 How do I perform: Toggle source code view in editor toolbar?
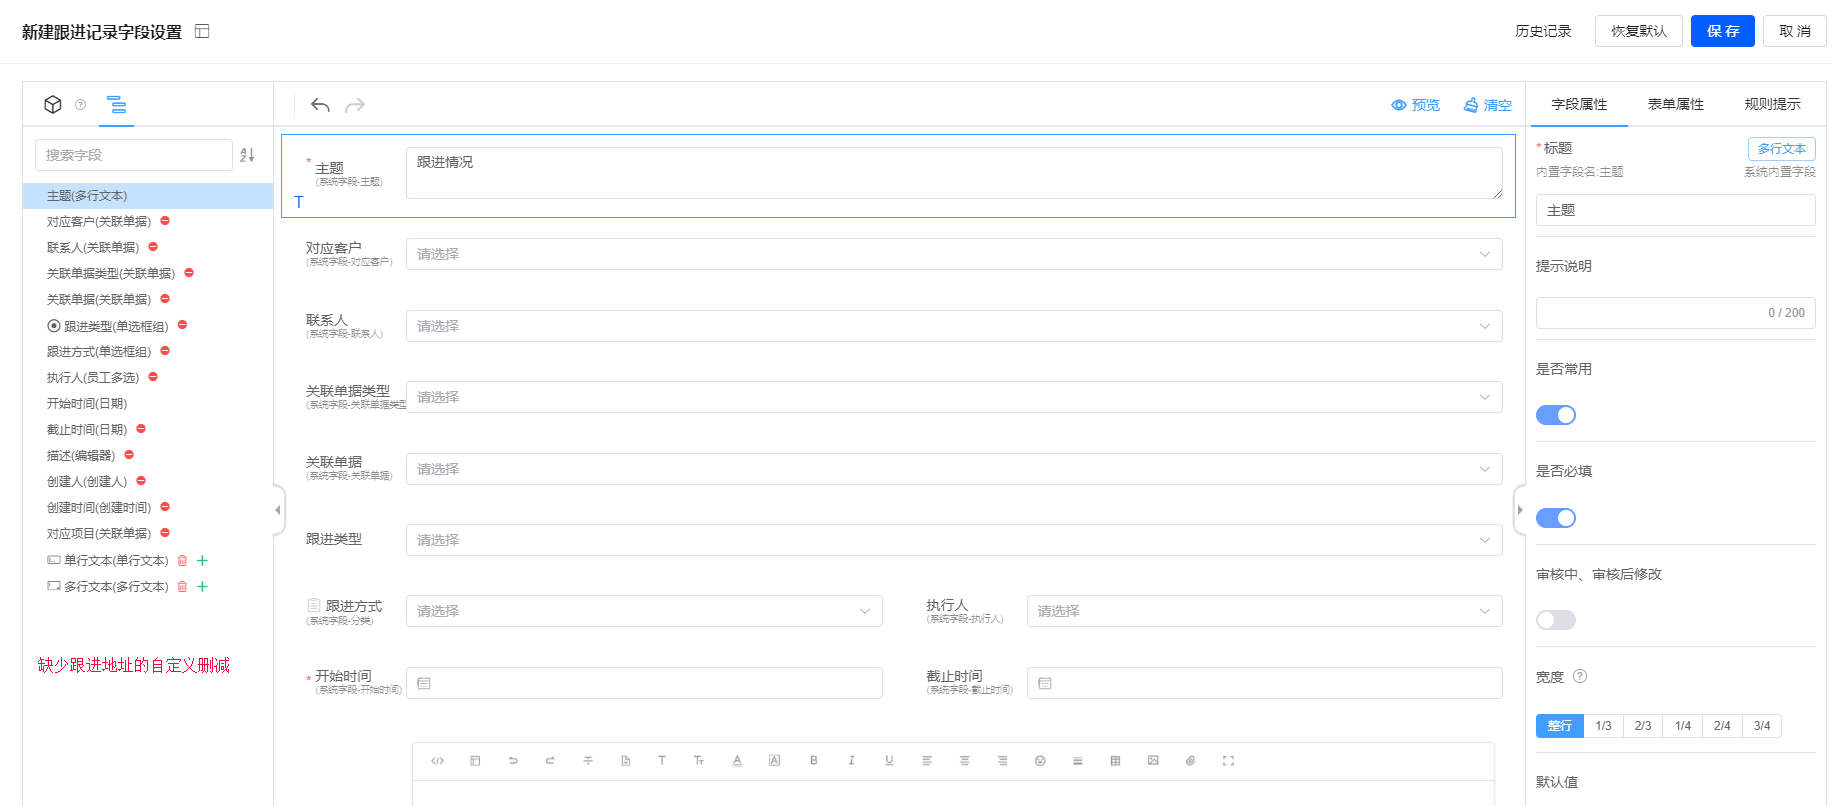coord(437,761)
